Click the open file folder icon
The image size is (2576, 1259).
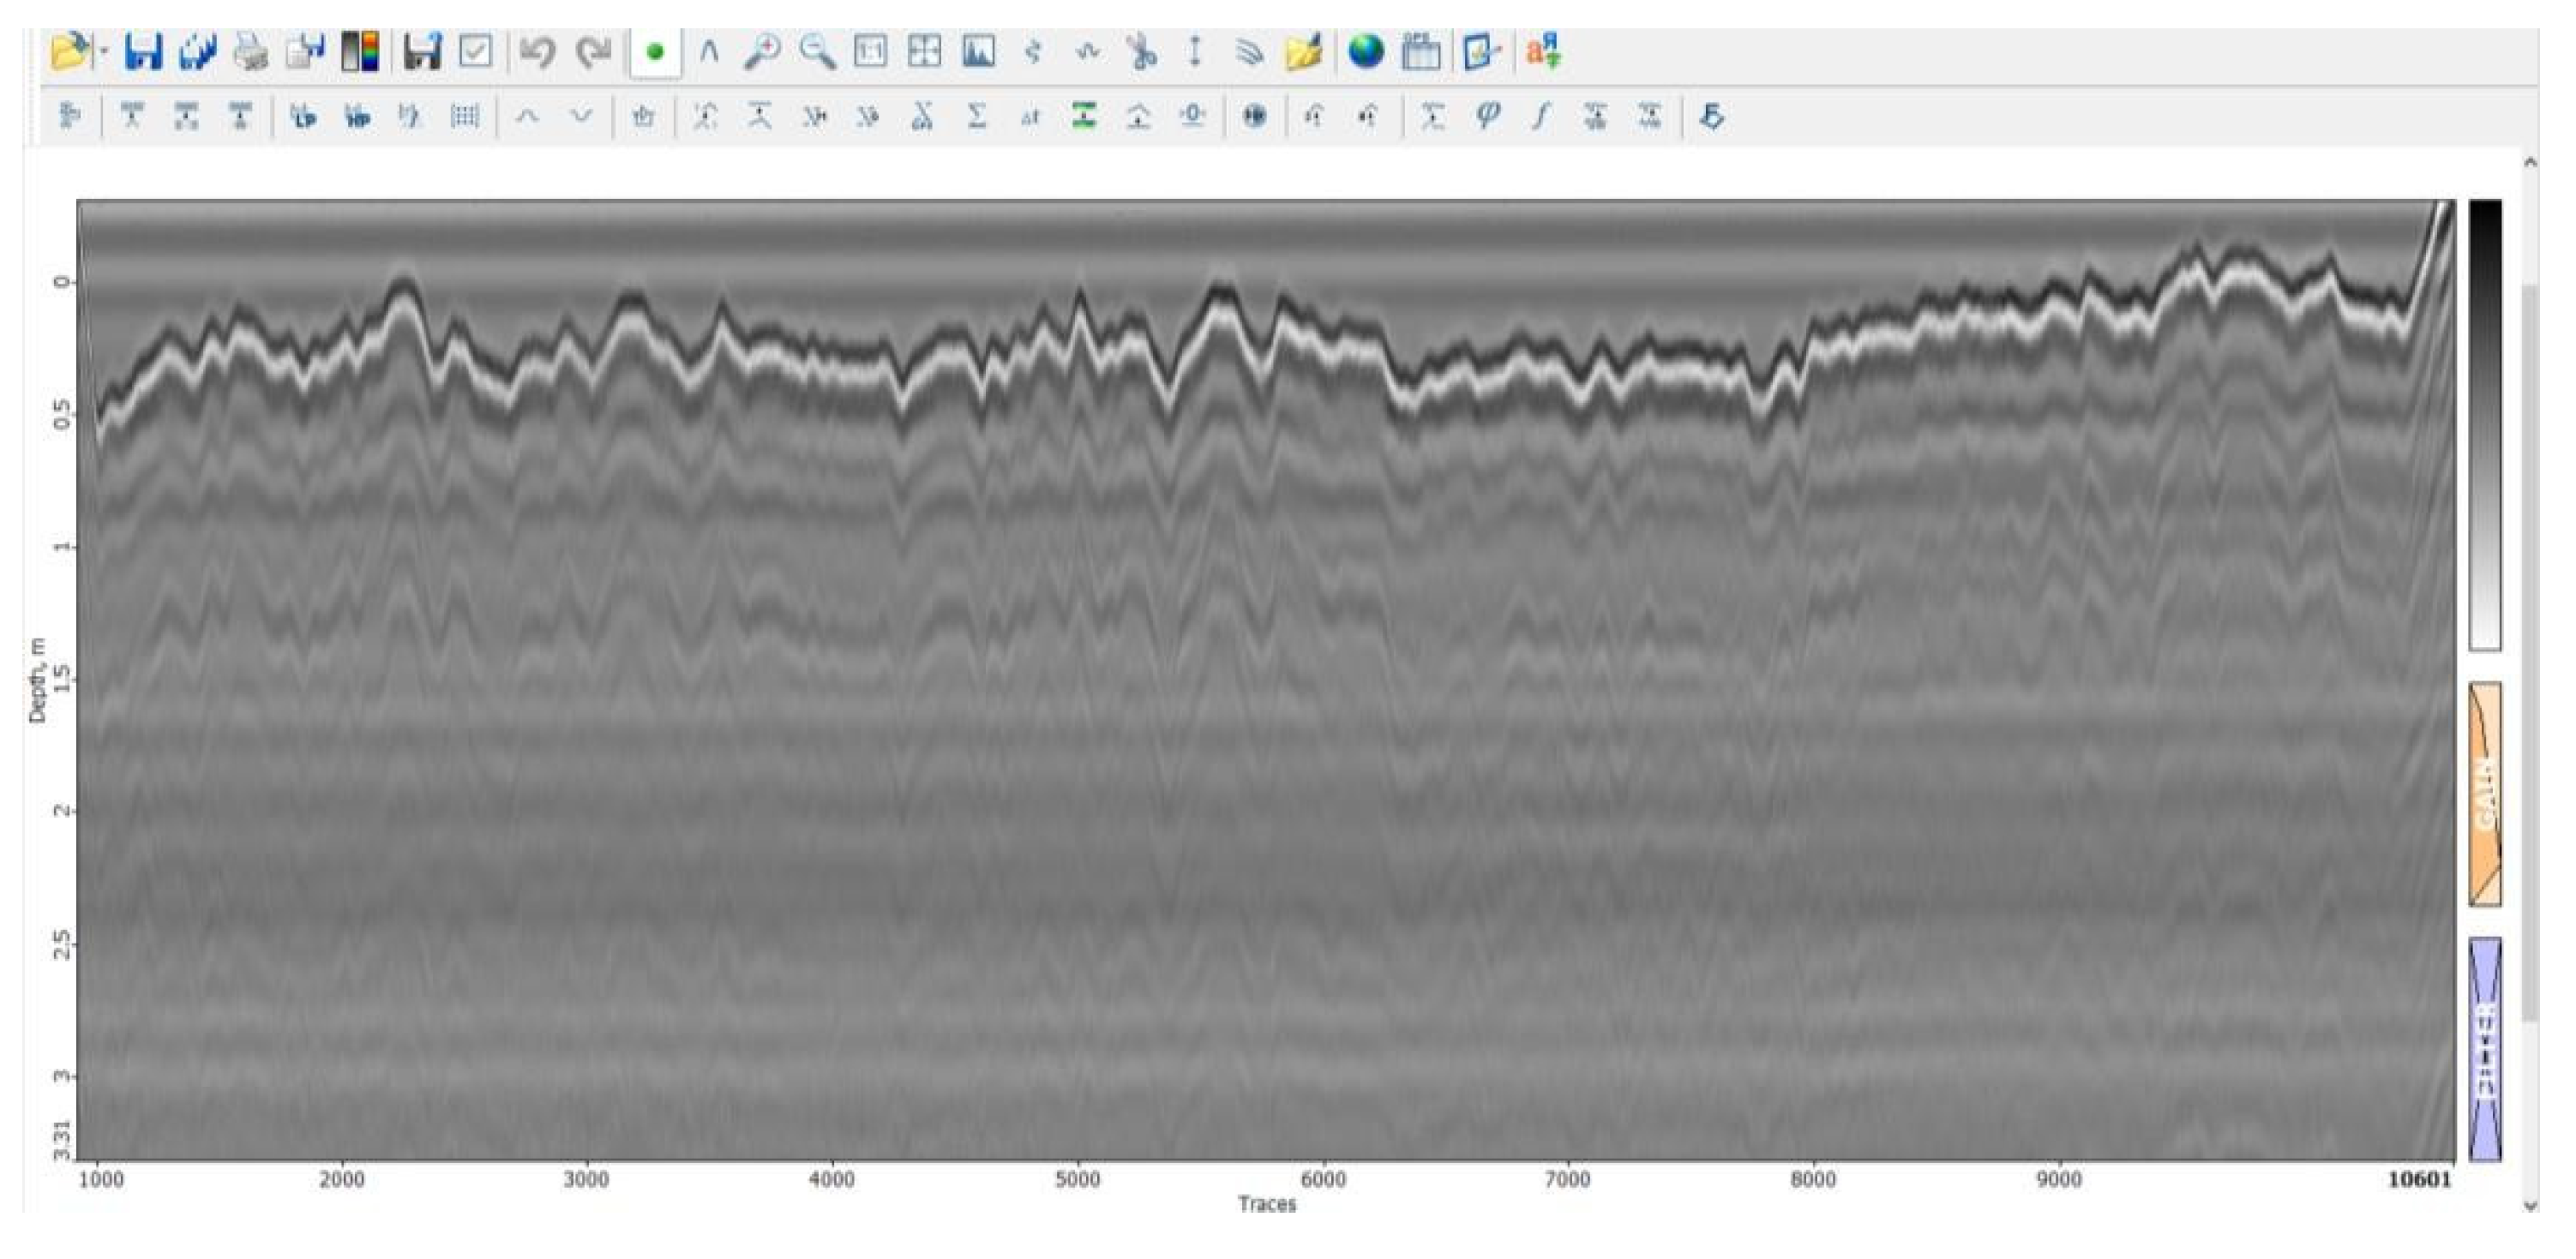coord(68,51)
